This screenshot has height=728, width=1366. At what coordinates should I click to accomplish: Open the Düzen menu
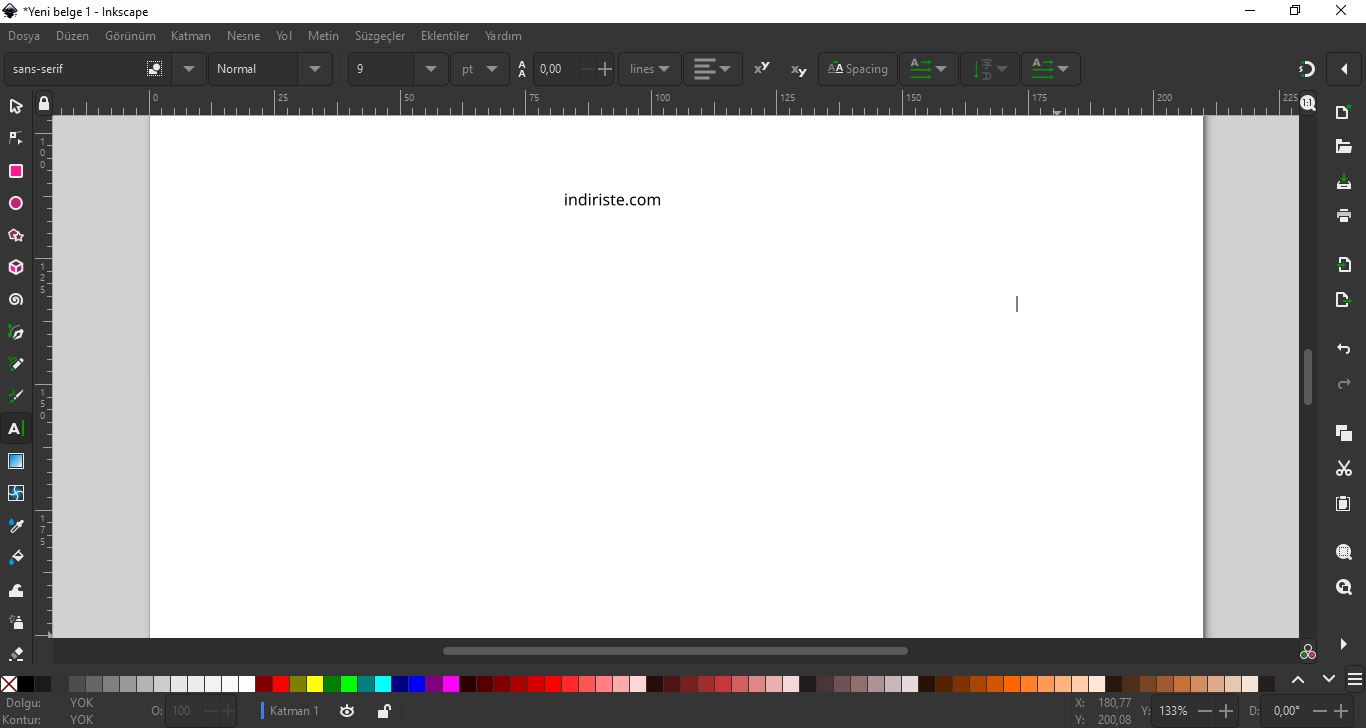(72, 36)
